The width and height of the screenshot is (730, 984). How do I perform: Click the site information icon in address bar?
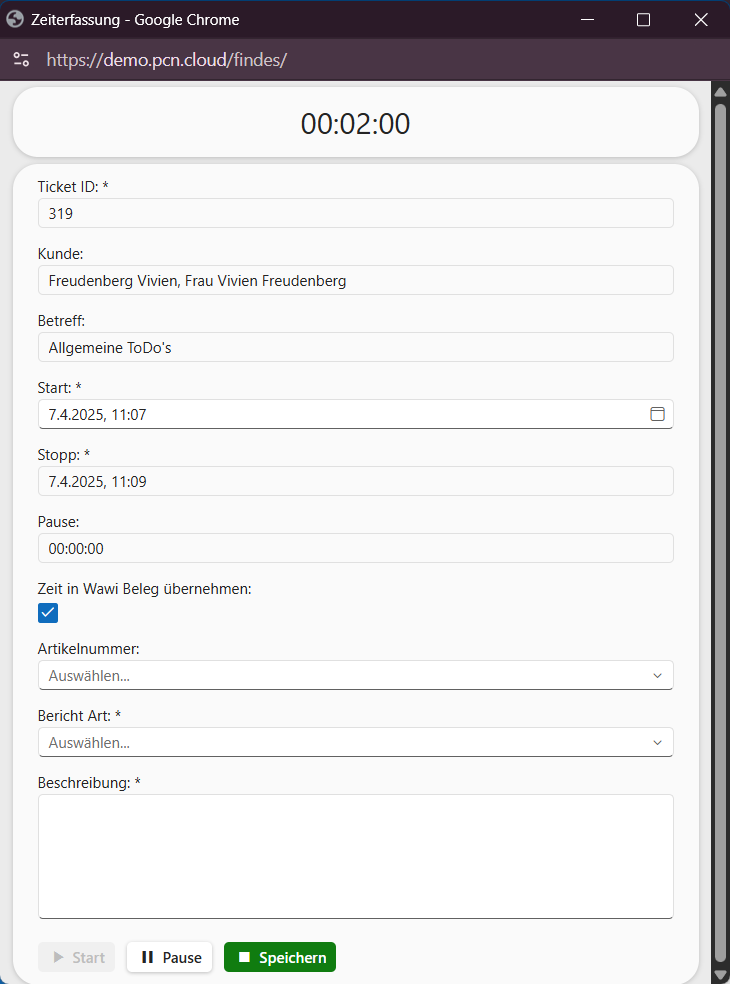pyautogui.click(x=21, y=60)
